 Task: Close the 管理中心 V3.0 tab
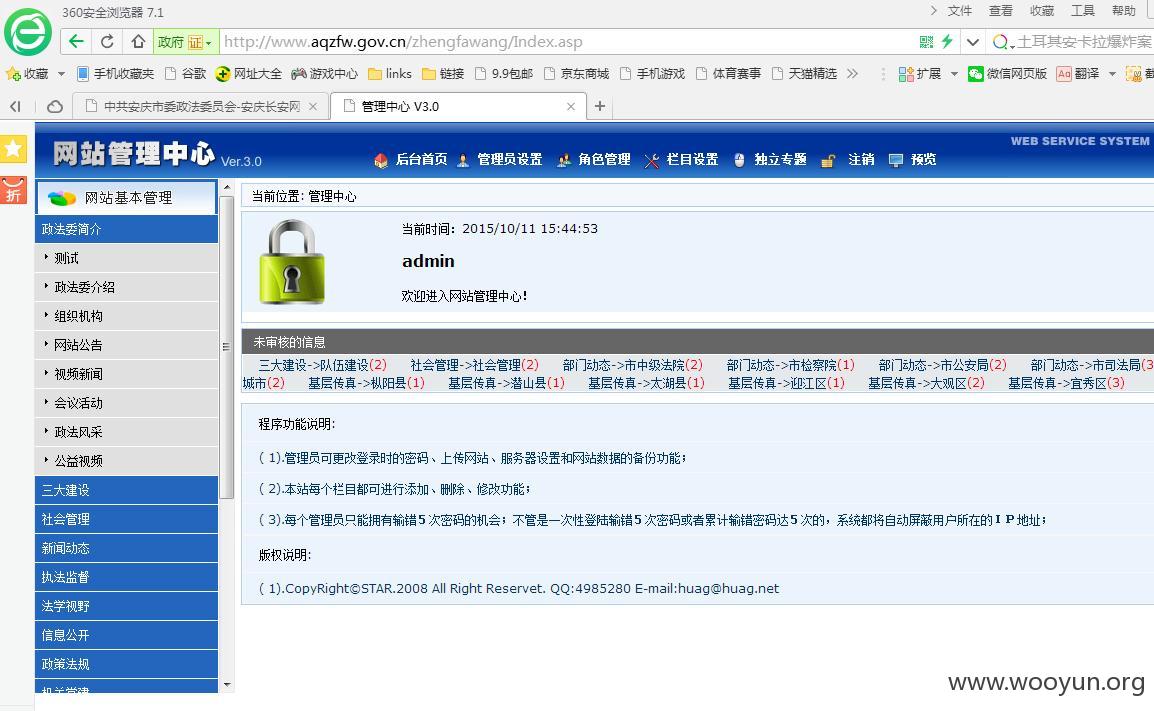coord(570,107)
